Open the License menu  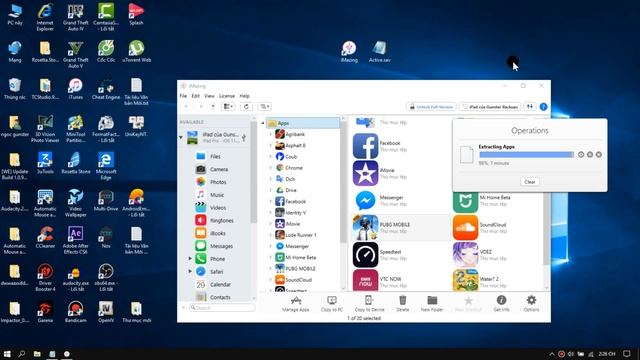pos(227,96)
